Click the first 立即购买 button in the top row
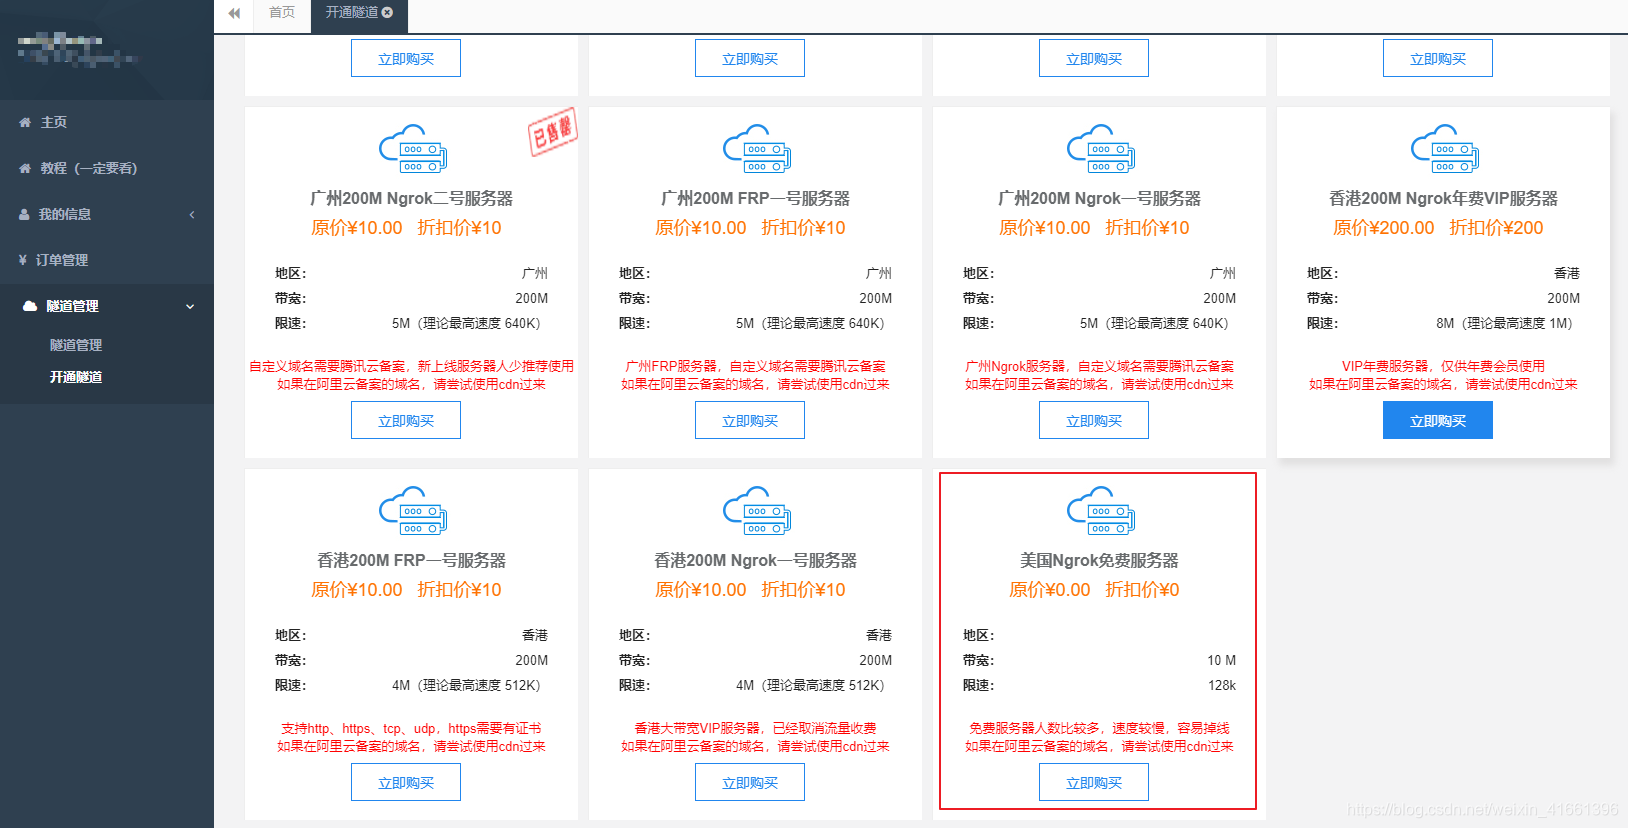 click(406, 58)
